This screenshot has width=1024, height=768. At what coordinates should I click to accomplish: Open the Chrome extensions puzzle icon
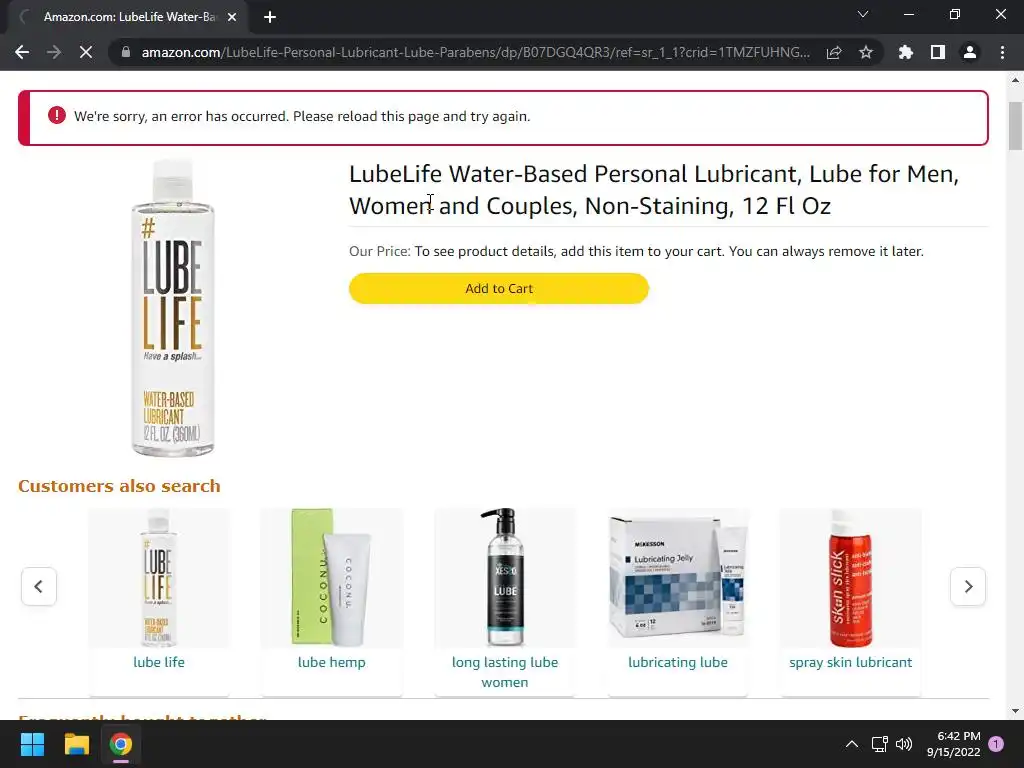pyautogui.click(x=905, y=52)
